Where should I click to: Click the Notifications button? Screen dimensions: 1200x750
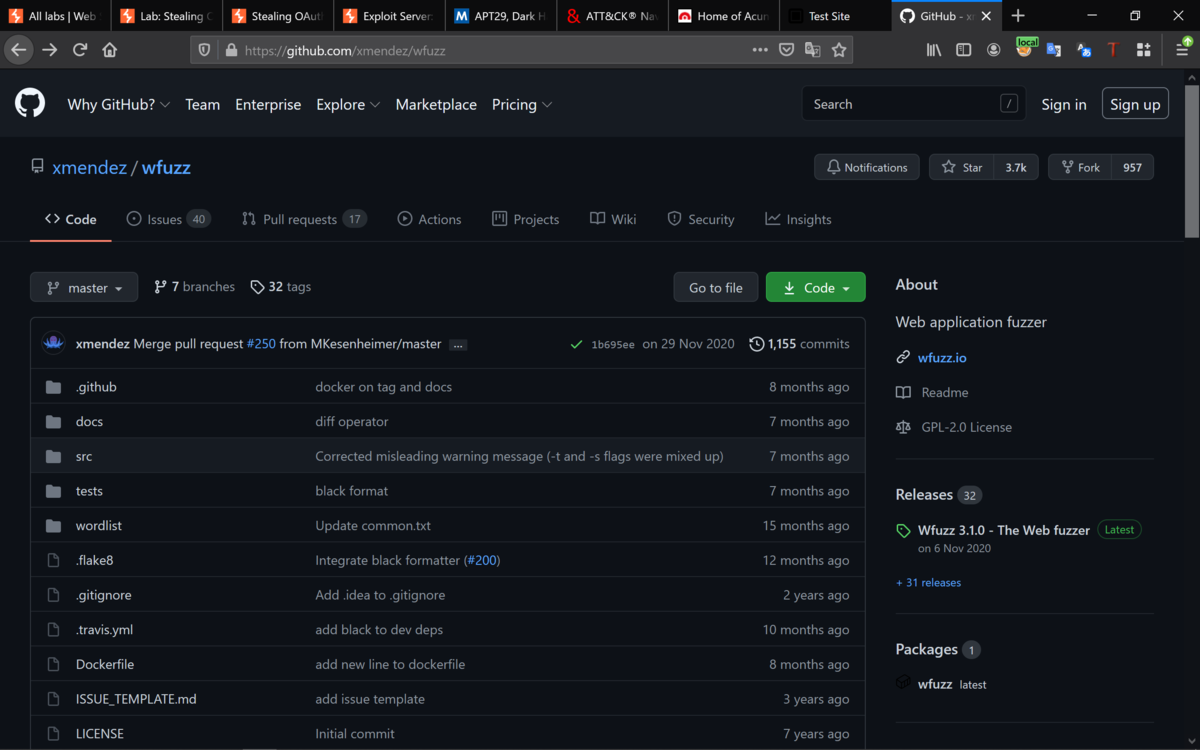[867, 167]
